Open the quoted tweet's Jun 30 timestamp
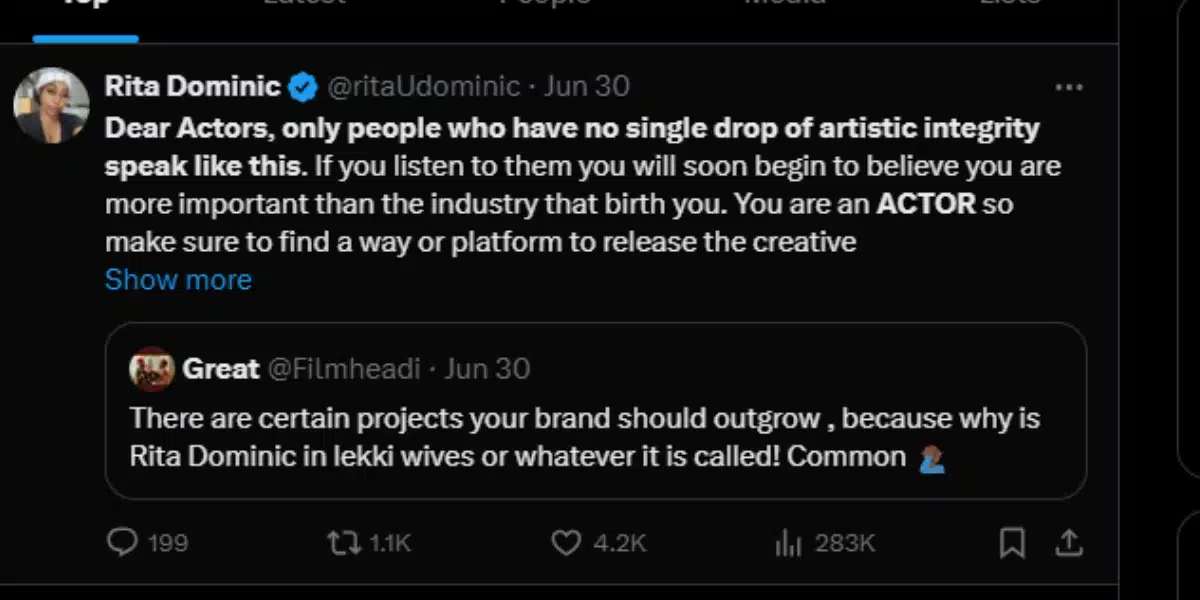Image resolution: width=1200 pixels, height=600 pixels. pyautogui.click(x=487, y=369)
